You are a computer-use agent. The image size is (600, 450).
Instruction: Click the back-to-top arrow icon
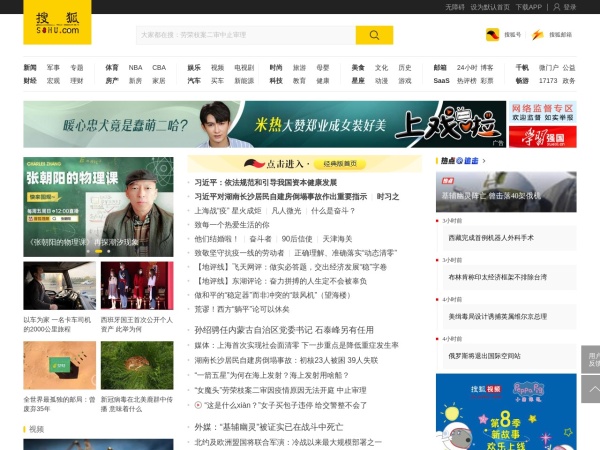click(593, 390)
